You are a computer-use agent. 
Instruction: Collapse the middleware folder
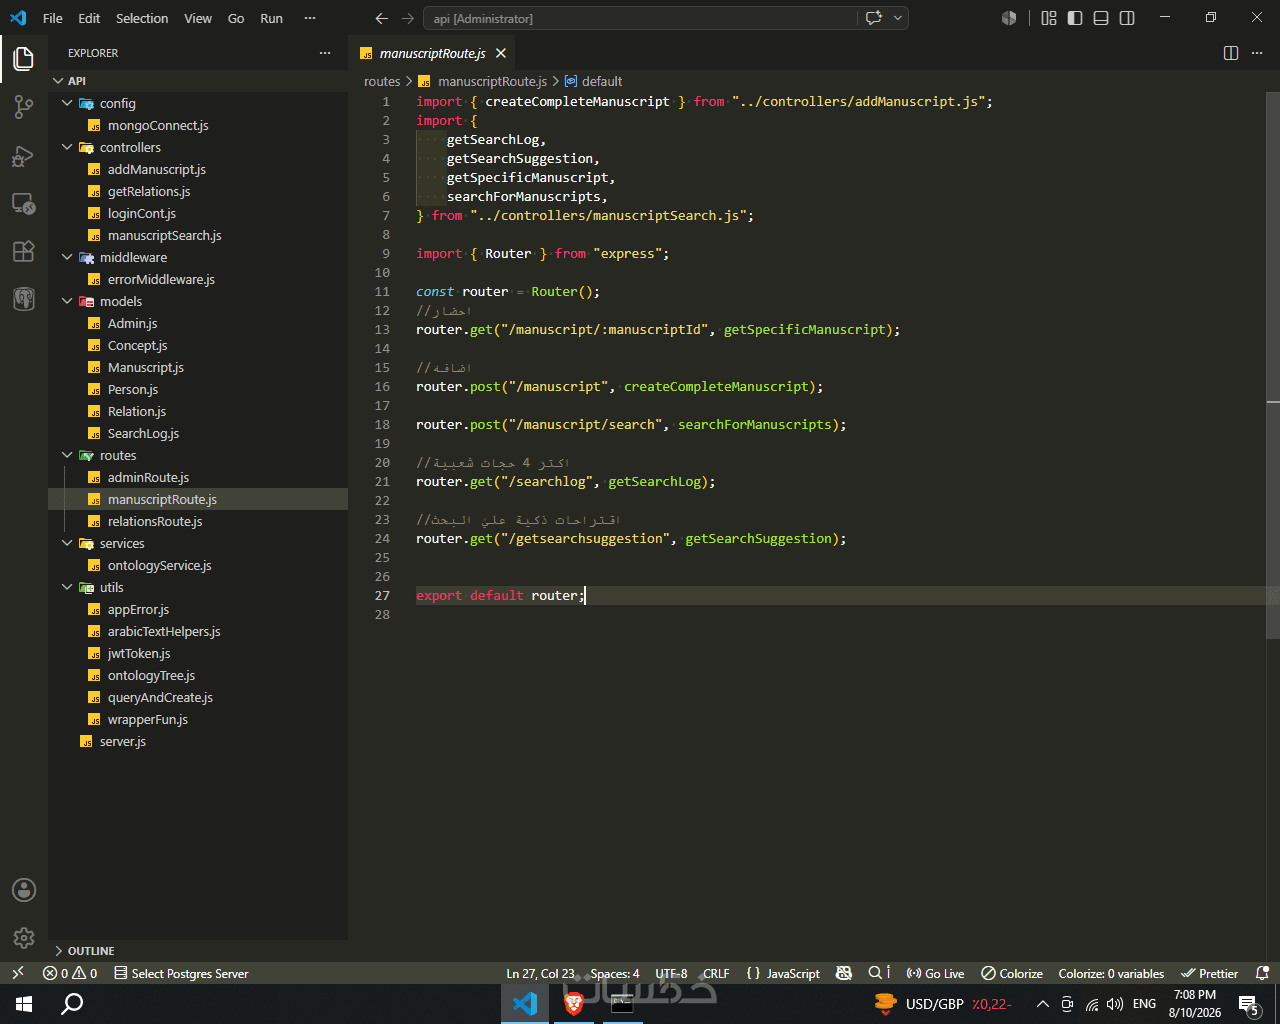pyautogui.click(x=198, y=257)
